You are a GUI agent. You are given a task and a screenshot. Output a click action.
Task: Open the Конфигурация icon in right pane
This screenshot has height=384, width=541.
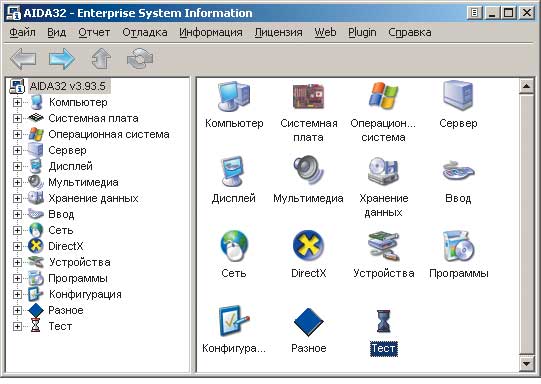[234, 321]
